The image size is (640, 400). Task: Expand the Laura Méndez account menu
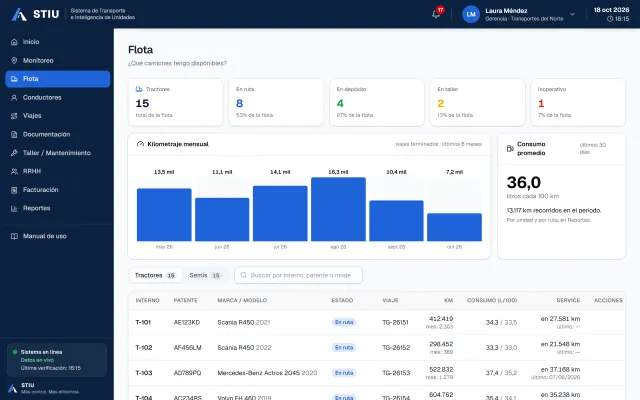(572, 14)
